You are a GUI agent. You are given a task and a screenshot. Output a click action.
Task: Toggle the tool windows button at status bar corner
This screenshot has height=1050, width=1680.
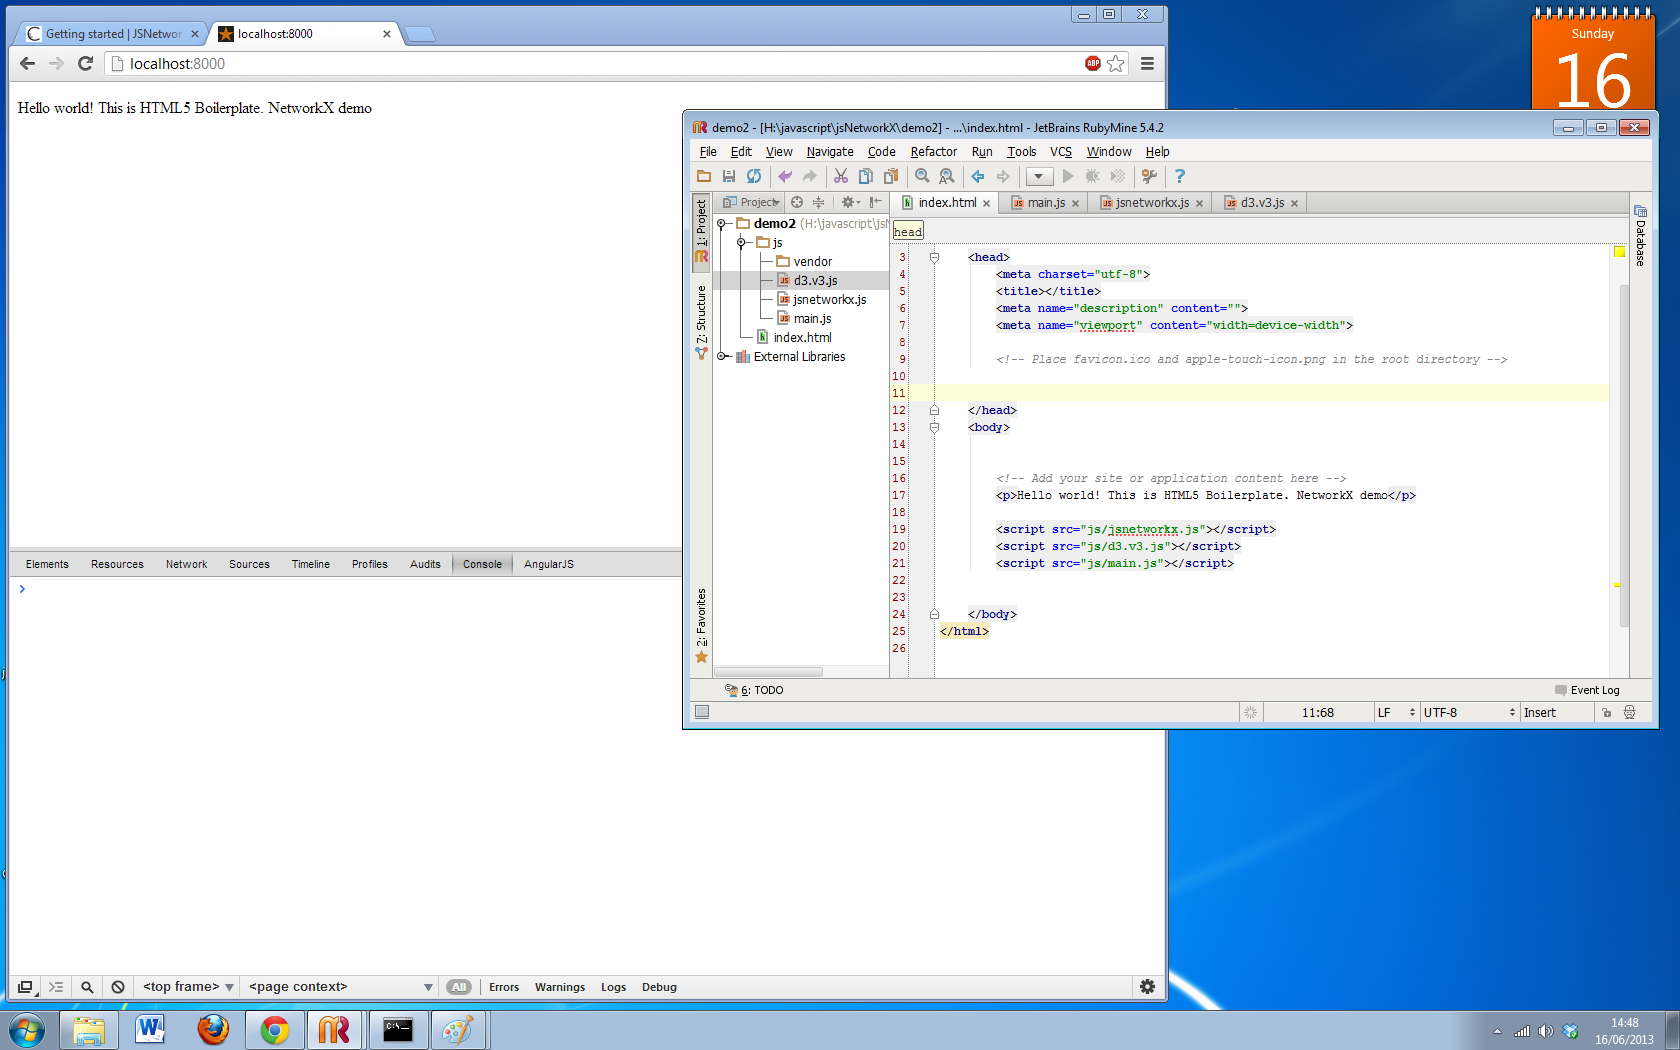702,712
